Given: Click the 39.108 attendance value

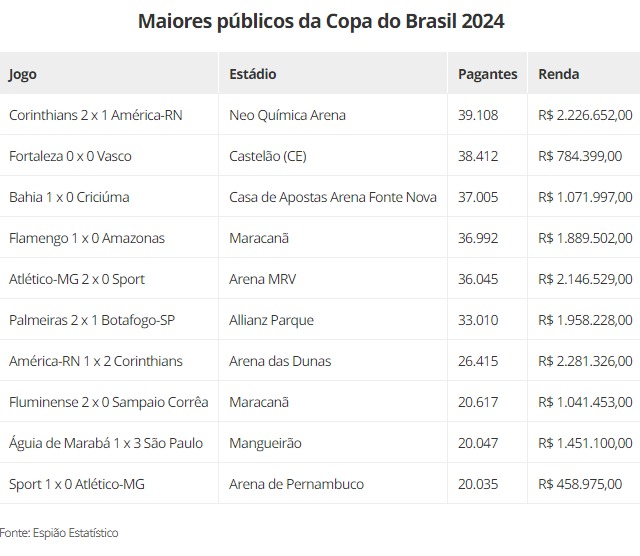Looking at the screenshot, I should [x=478, y=115].
